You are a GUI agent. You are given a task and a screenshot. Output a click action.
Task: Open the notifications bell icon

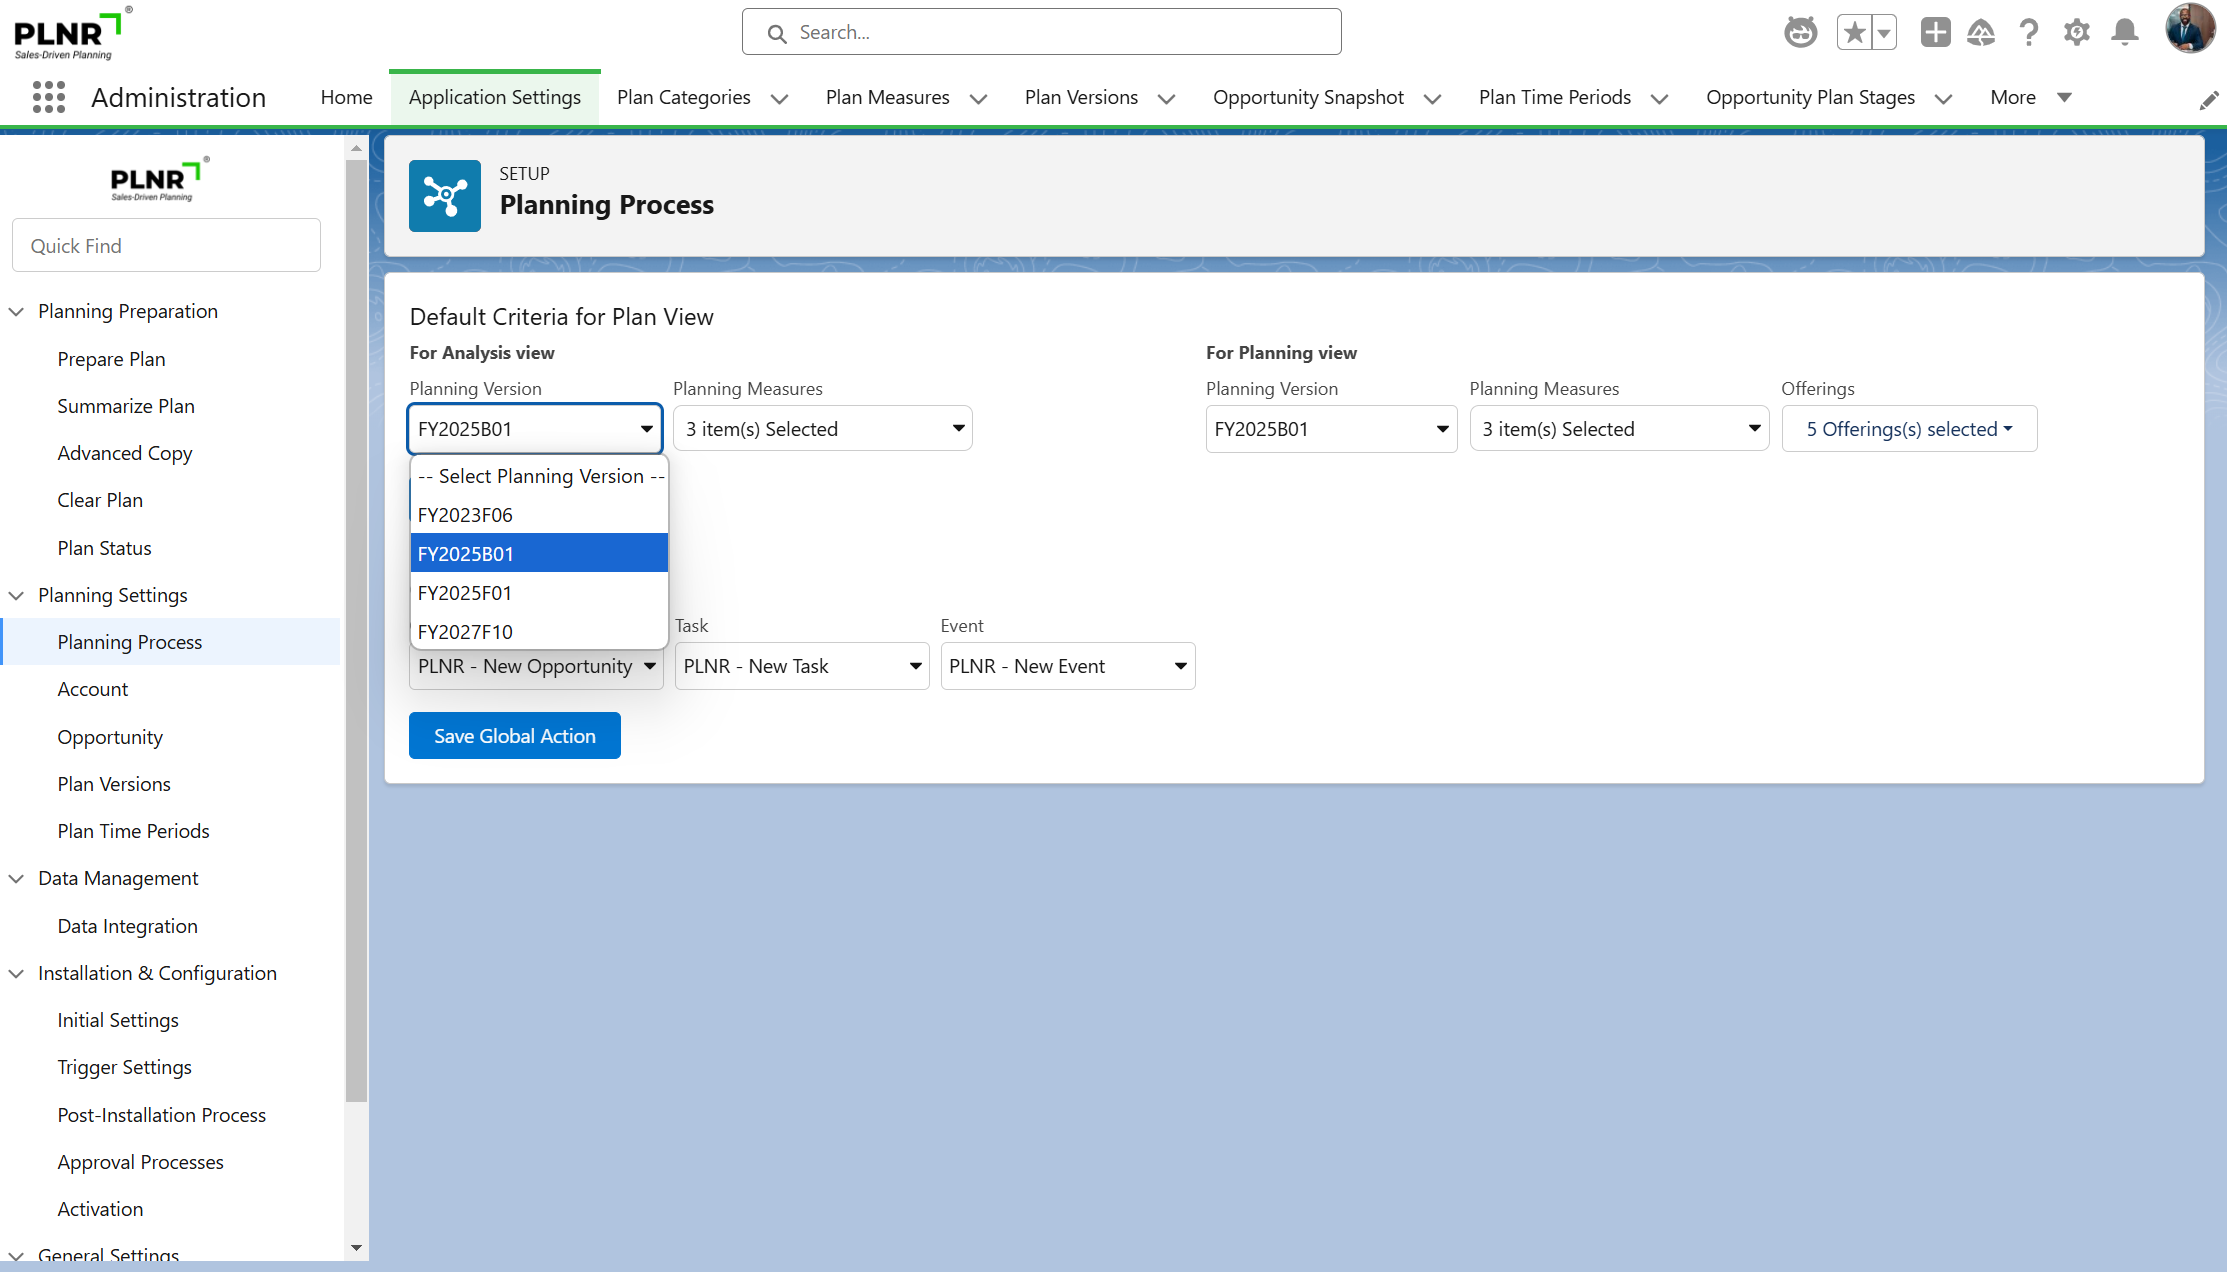coord(2125,32)
